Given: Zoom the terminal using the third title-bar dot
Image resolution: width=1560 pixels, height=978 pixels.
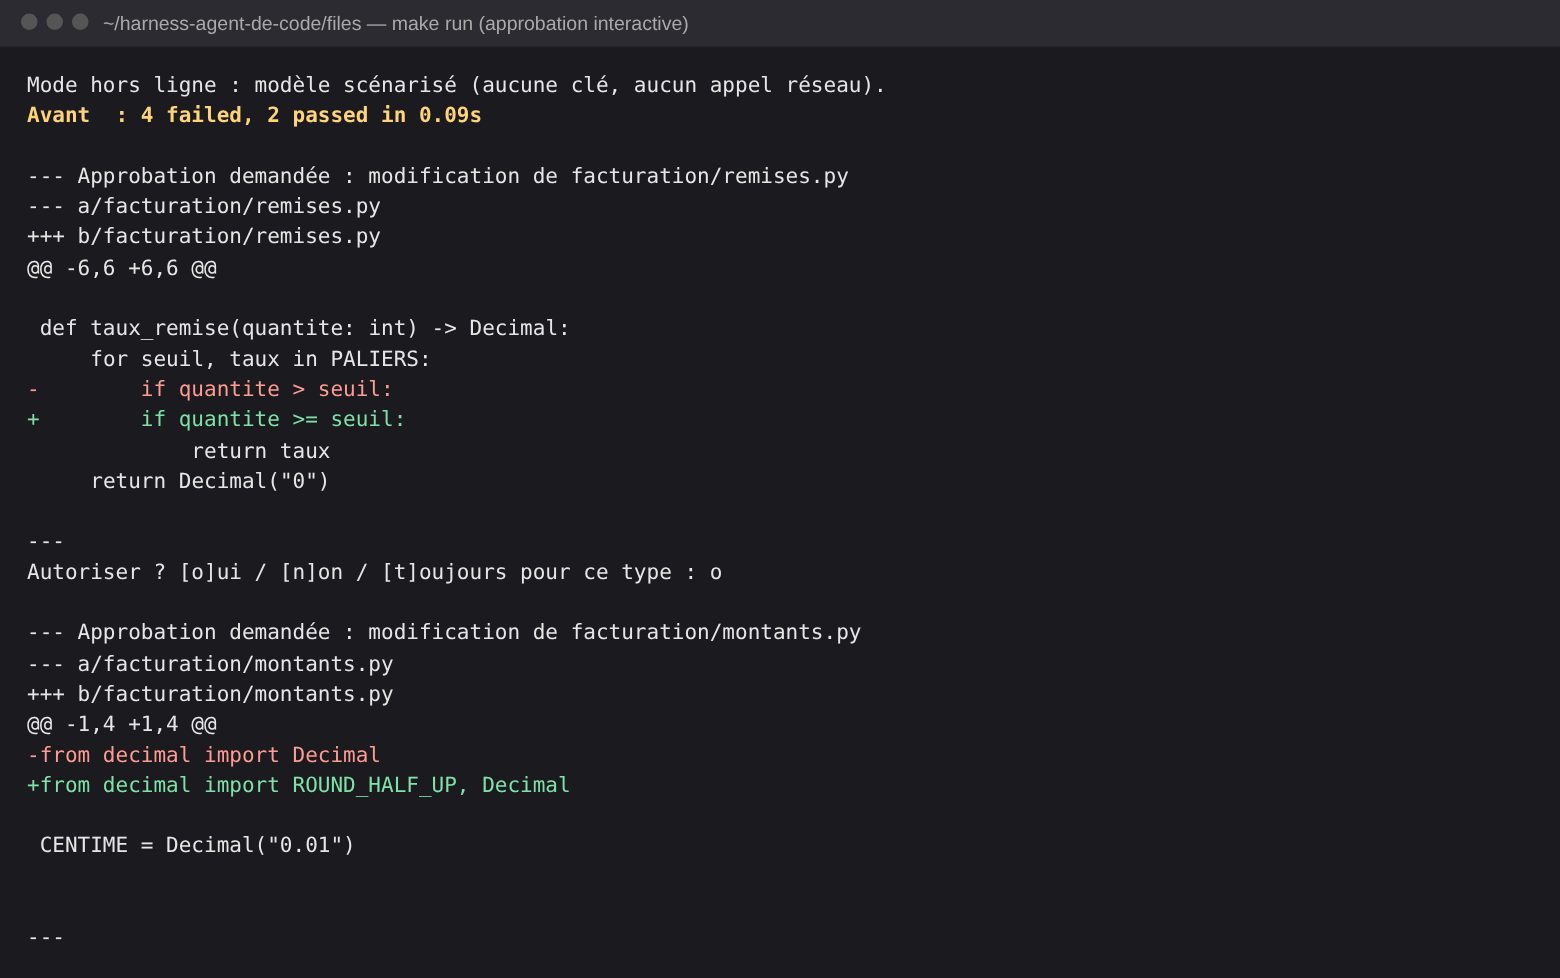Looking at the screenshot, I should 81,22.
